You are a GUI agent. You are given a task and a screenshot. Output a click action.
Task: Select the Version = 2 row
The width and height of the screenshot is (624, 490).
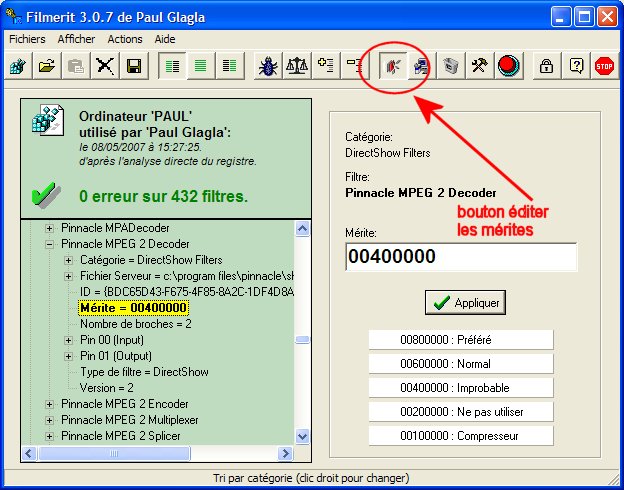coord(107,388)
